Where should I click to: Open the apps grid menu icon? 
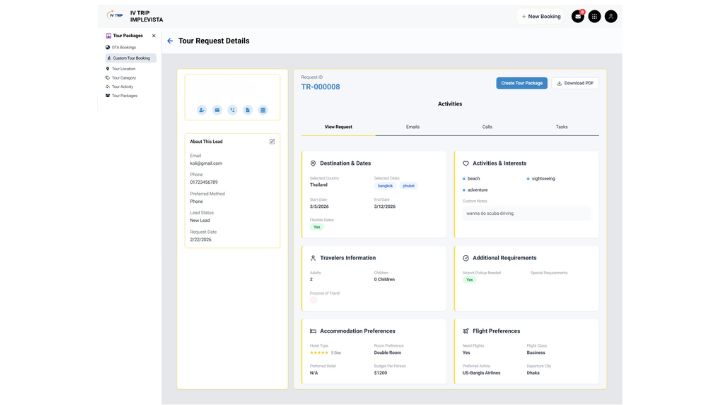coord(594,16)
